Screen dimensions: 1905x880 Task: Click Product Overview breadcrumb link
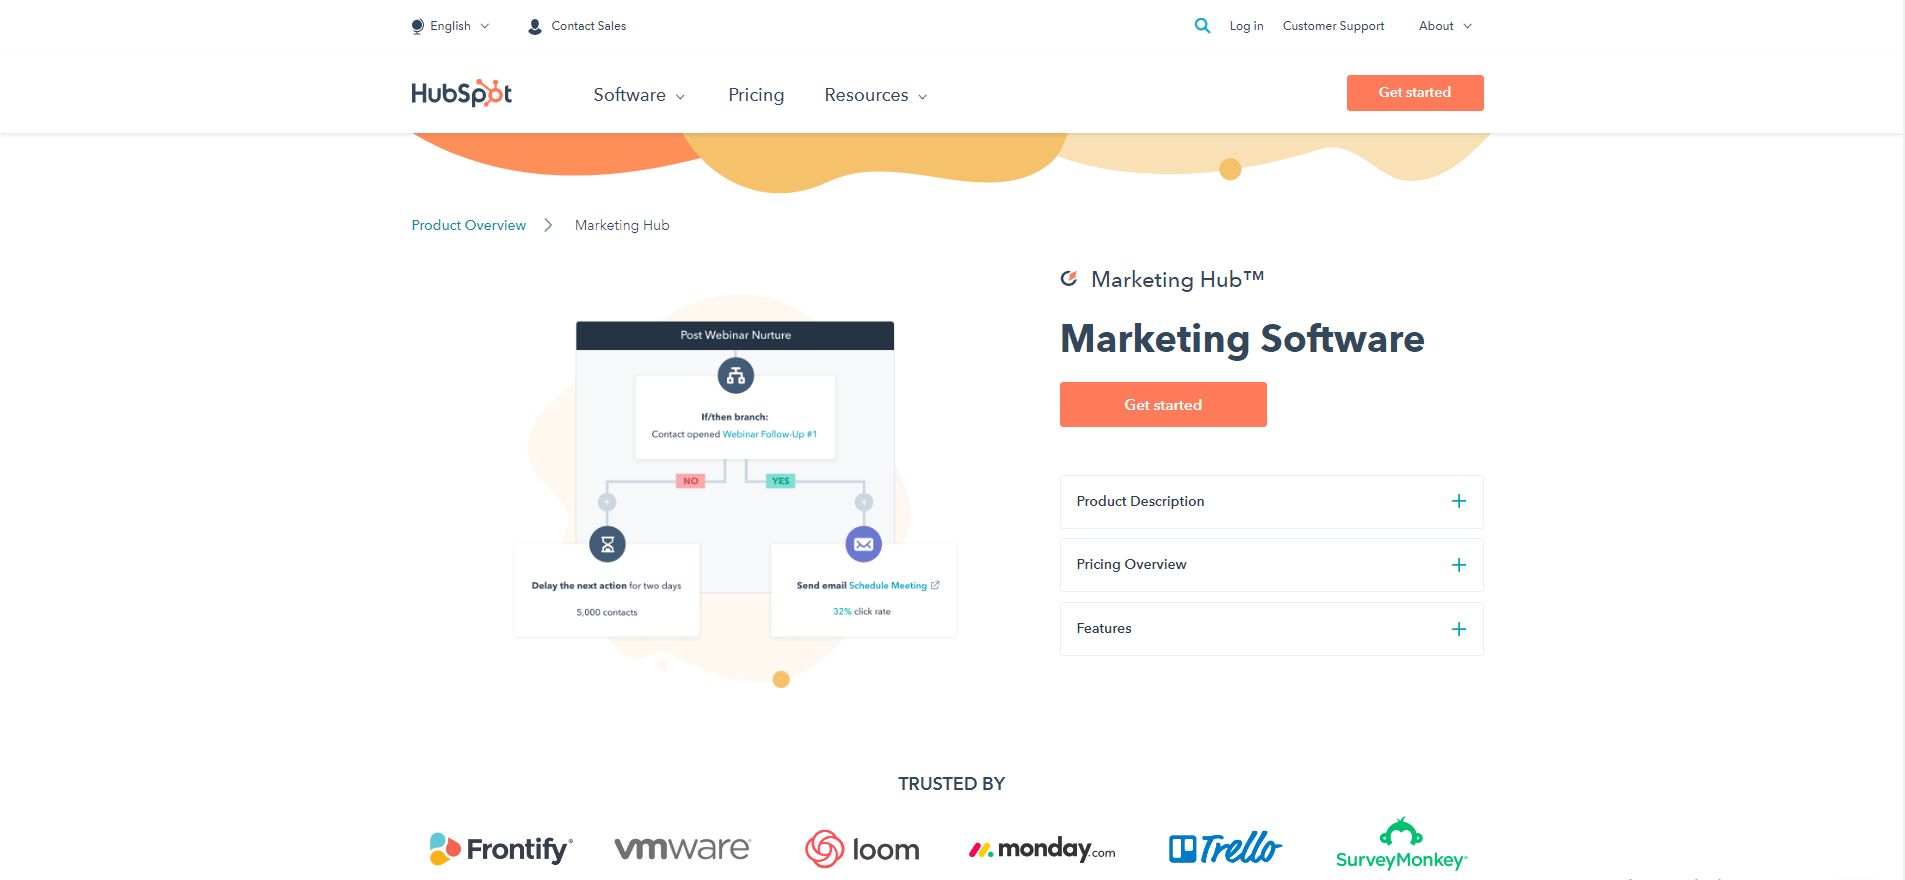pyautogui.click(x=469, y=225)
